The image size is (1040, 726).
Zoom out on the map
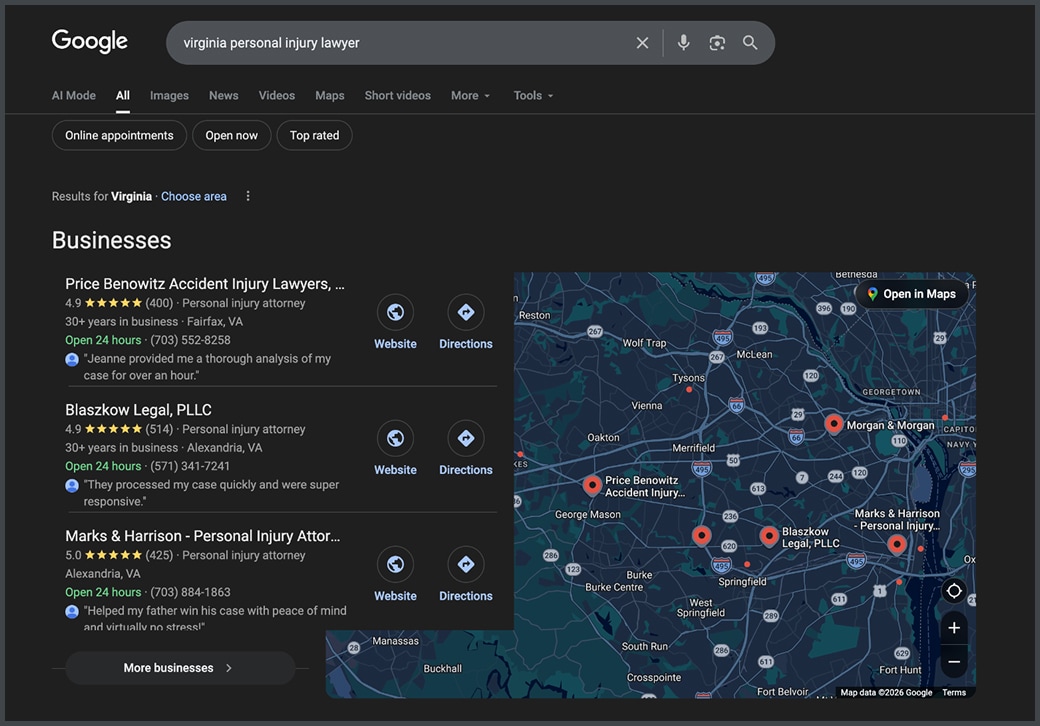tap(954, 662)
